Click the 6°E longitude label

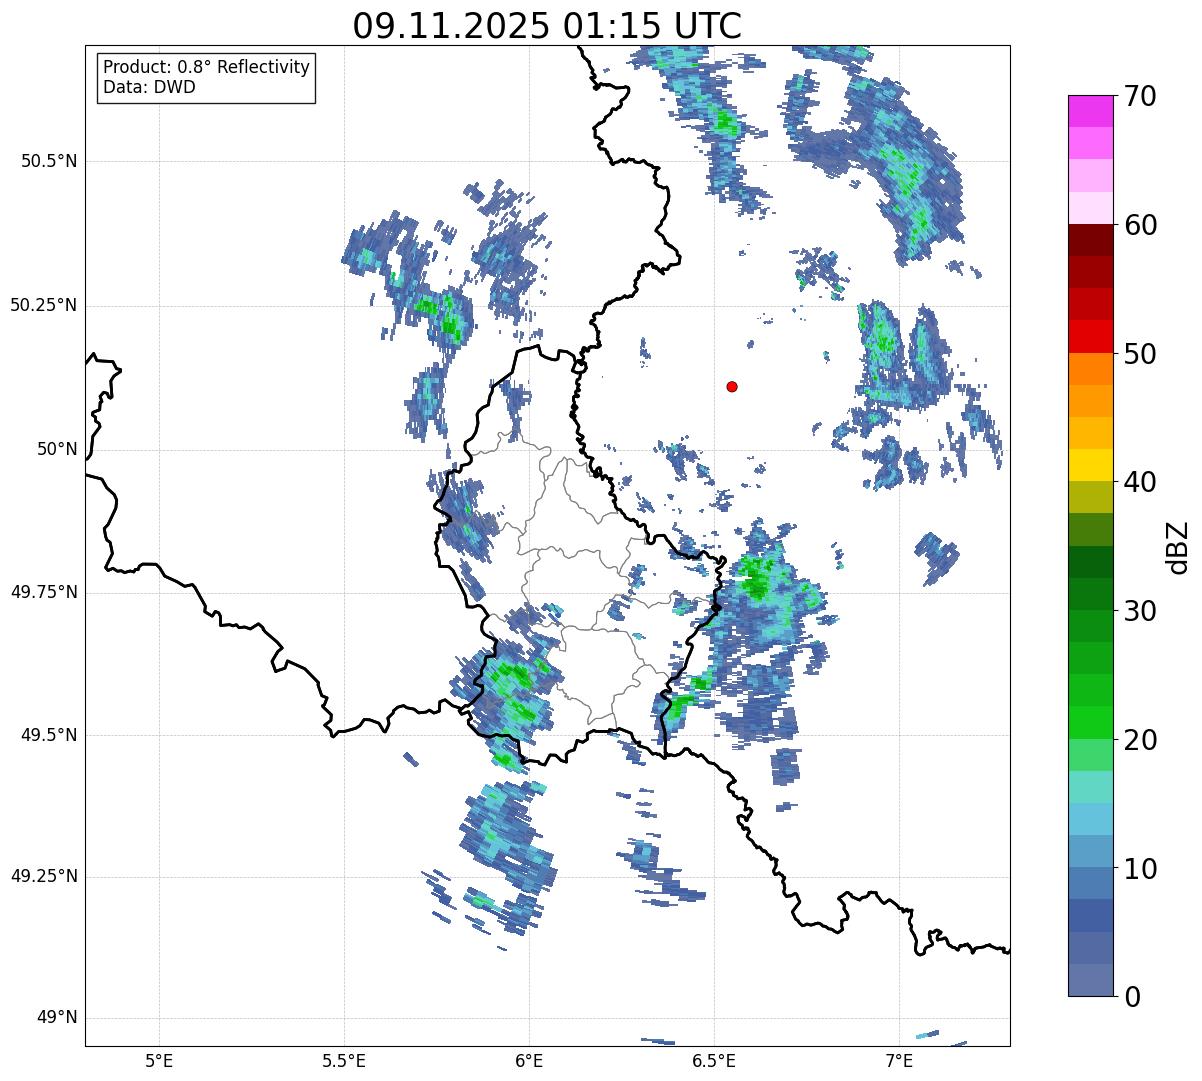[529, 1060]
